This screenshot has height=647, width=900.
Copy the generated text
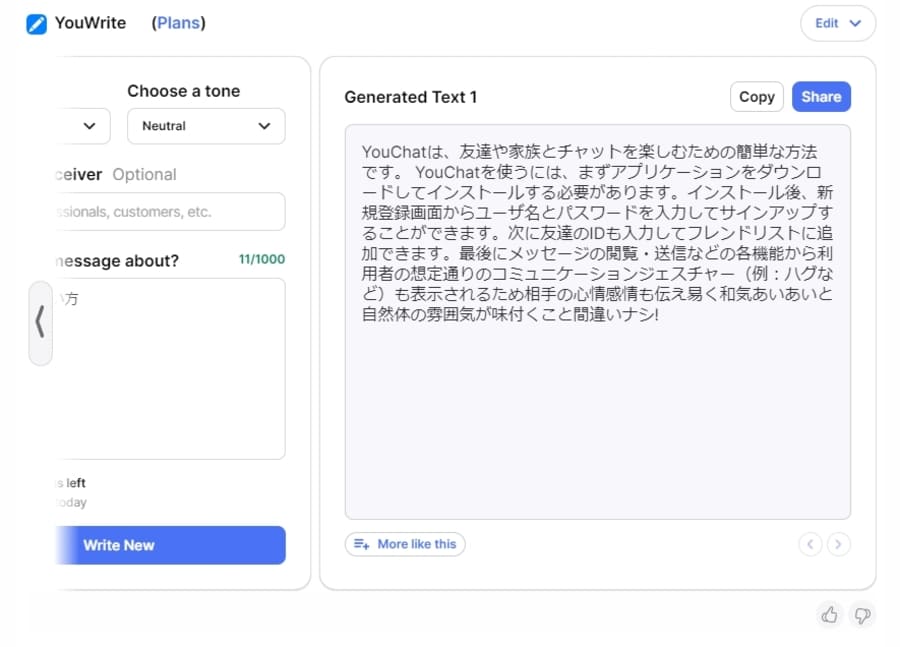[x=757, y=97]
